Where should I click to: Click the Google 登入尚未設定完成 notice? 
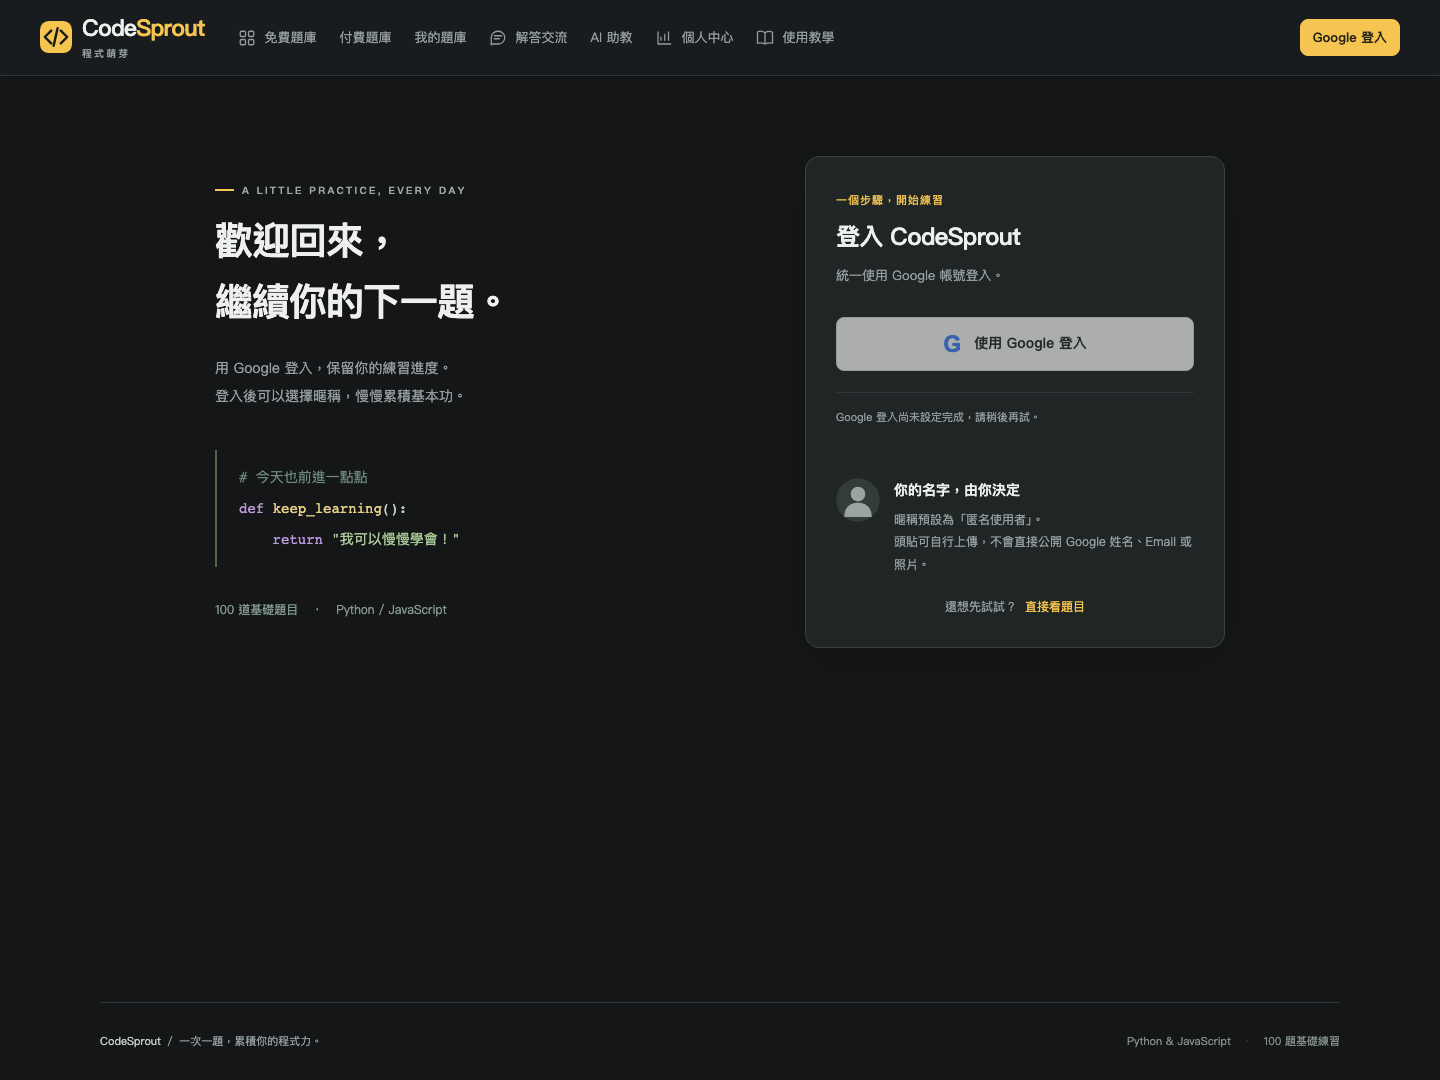coord(937,417)
